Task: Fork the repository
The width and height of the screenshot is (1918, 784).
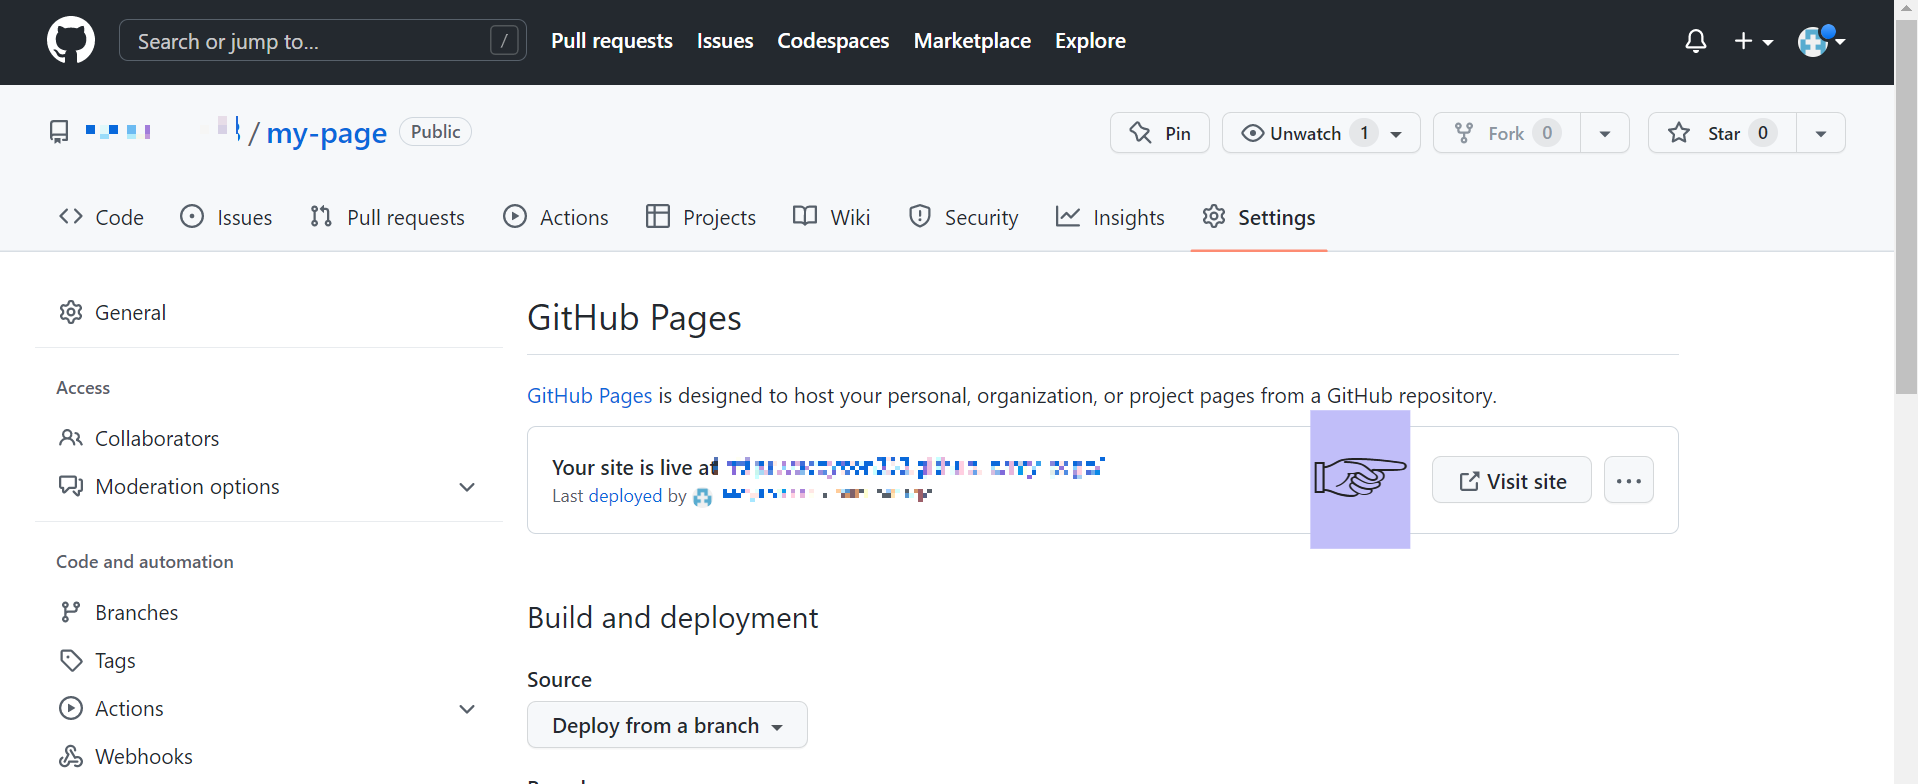Action: click(x=1506, y=133)
